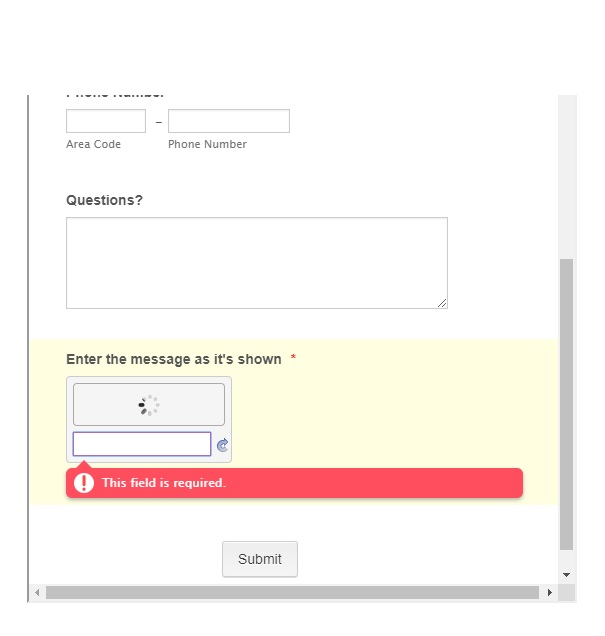Click the "Area Code" sublabel
This screenshot has height=636, width=605.
click(93, 144)
